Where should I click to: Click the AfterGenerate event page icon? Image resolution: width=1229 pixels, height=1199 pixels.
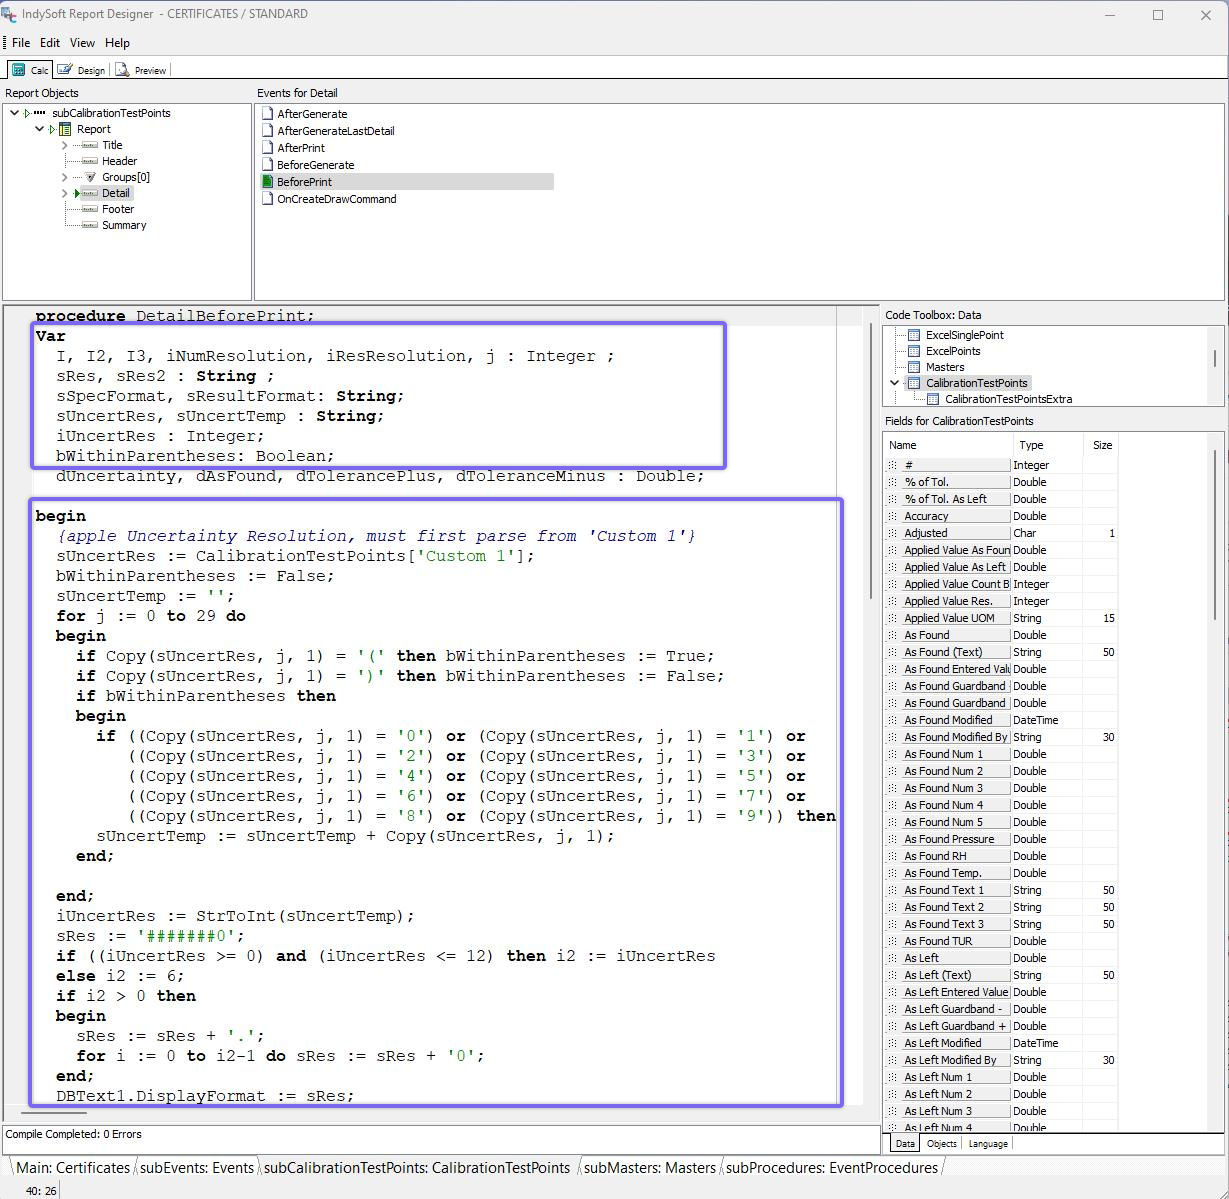(267, 114)
